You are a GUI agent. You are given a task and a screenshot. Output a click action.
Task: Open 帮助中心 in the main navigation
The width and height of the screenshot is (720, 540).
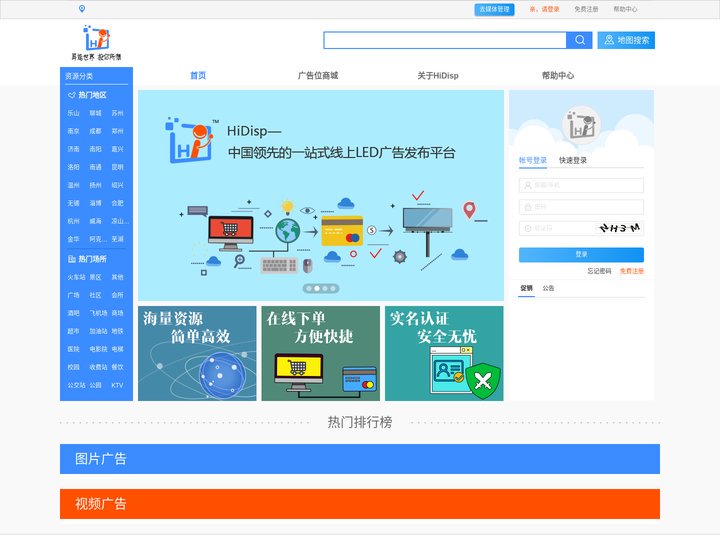[x=557, y=76]
